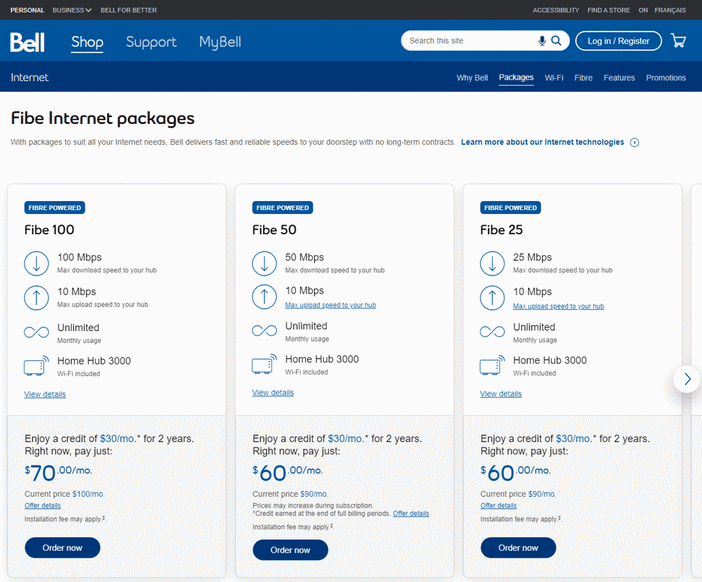
Task: Click the magnifying glass search icon
Action: [556, 41]
